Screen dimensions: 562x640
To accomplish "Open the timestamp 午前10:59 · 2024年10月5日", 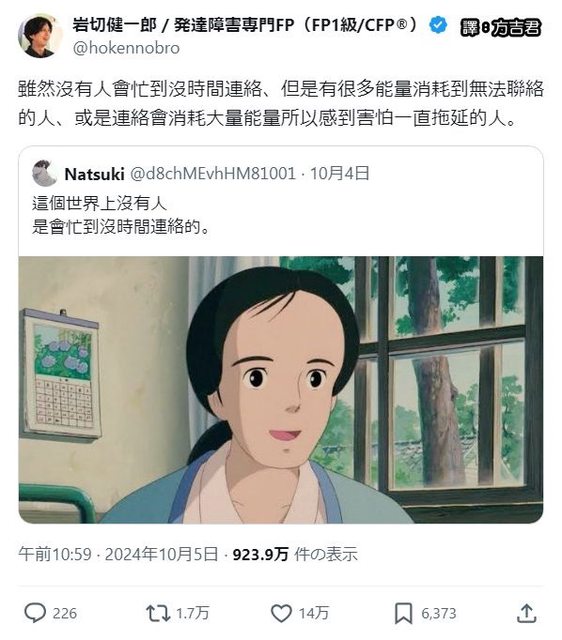I will (x=118, y=554).
